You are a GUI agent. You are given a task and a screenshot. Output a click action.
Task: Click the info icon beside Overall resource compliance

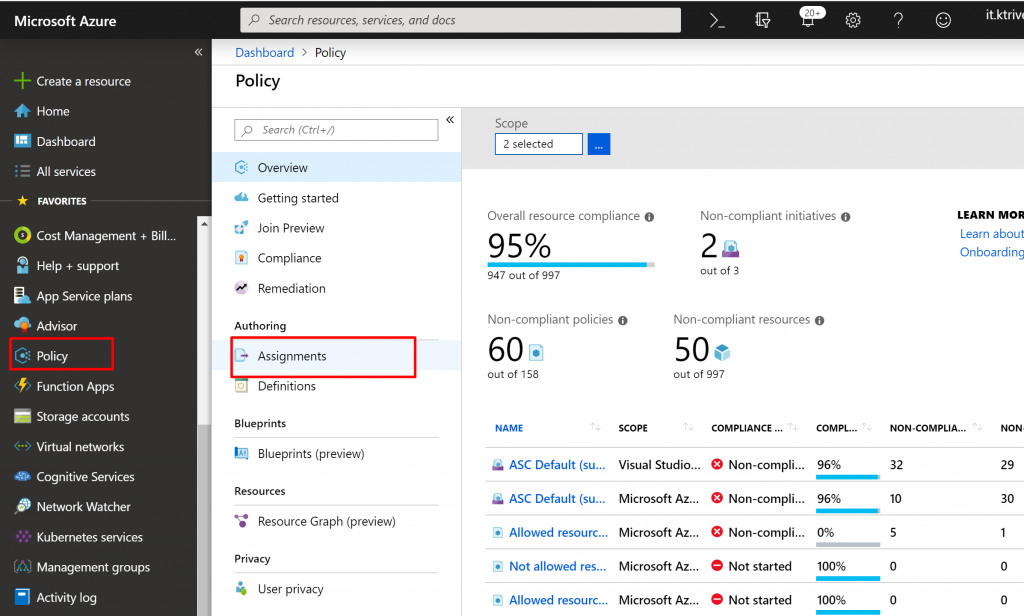tap(649, 217)
